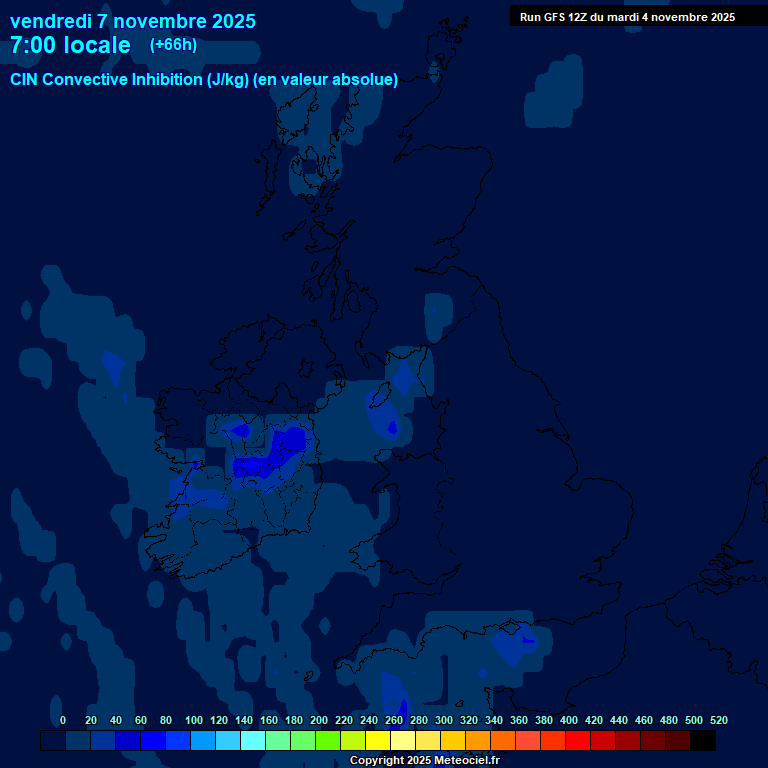This screenshot has width=768, height=768.
Task: Click the 0 value label in legend
Action: click(x=63, y=720)
